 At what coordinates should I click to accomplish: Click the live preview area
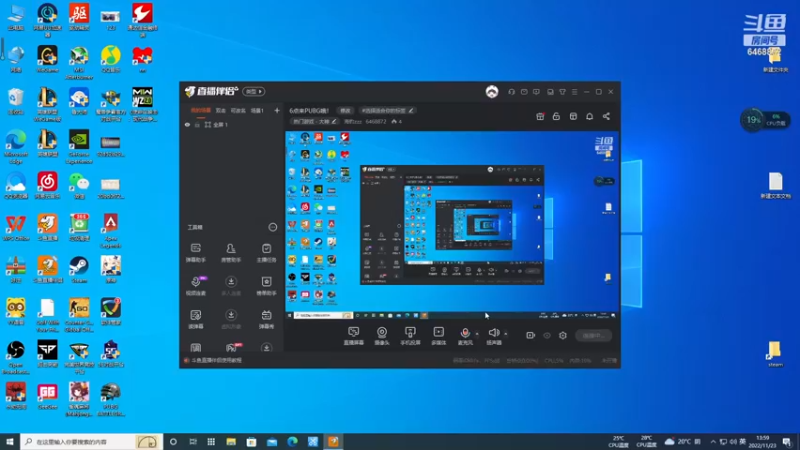pyautogui.click(x=452, y=225)
